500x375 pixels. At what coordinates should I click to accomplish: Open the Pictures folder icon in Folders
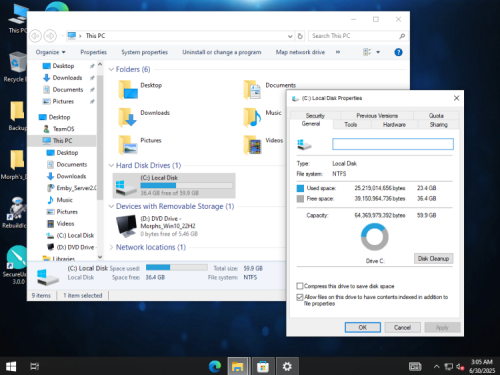tap(128, 145)
